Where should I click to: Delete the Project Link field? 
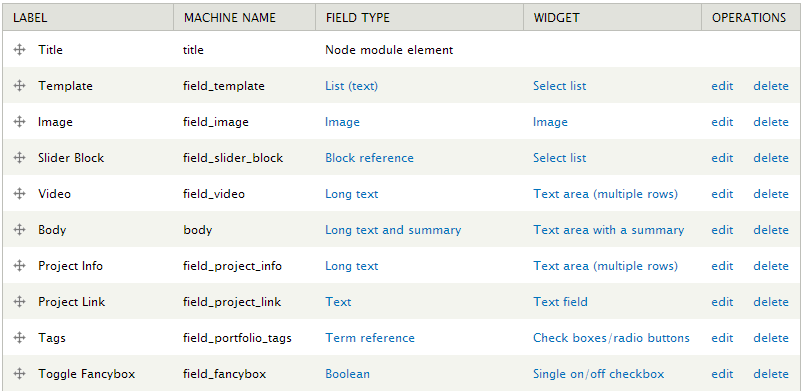click(x=771, y=302)
